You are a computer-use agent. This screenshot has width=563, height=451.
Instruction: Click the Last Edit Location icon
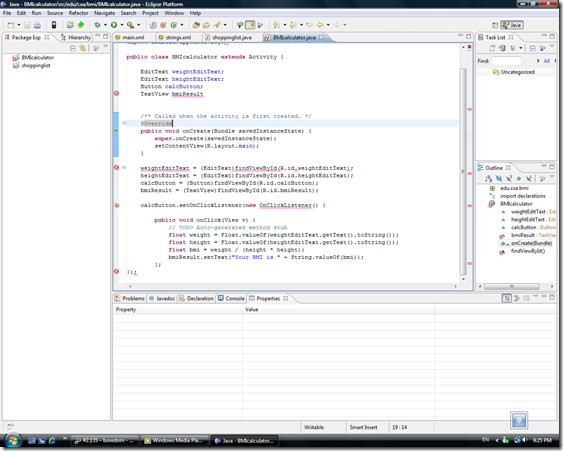coord(310,25)
